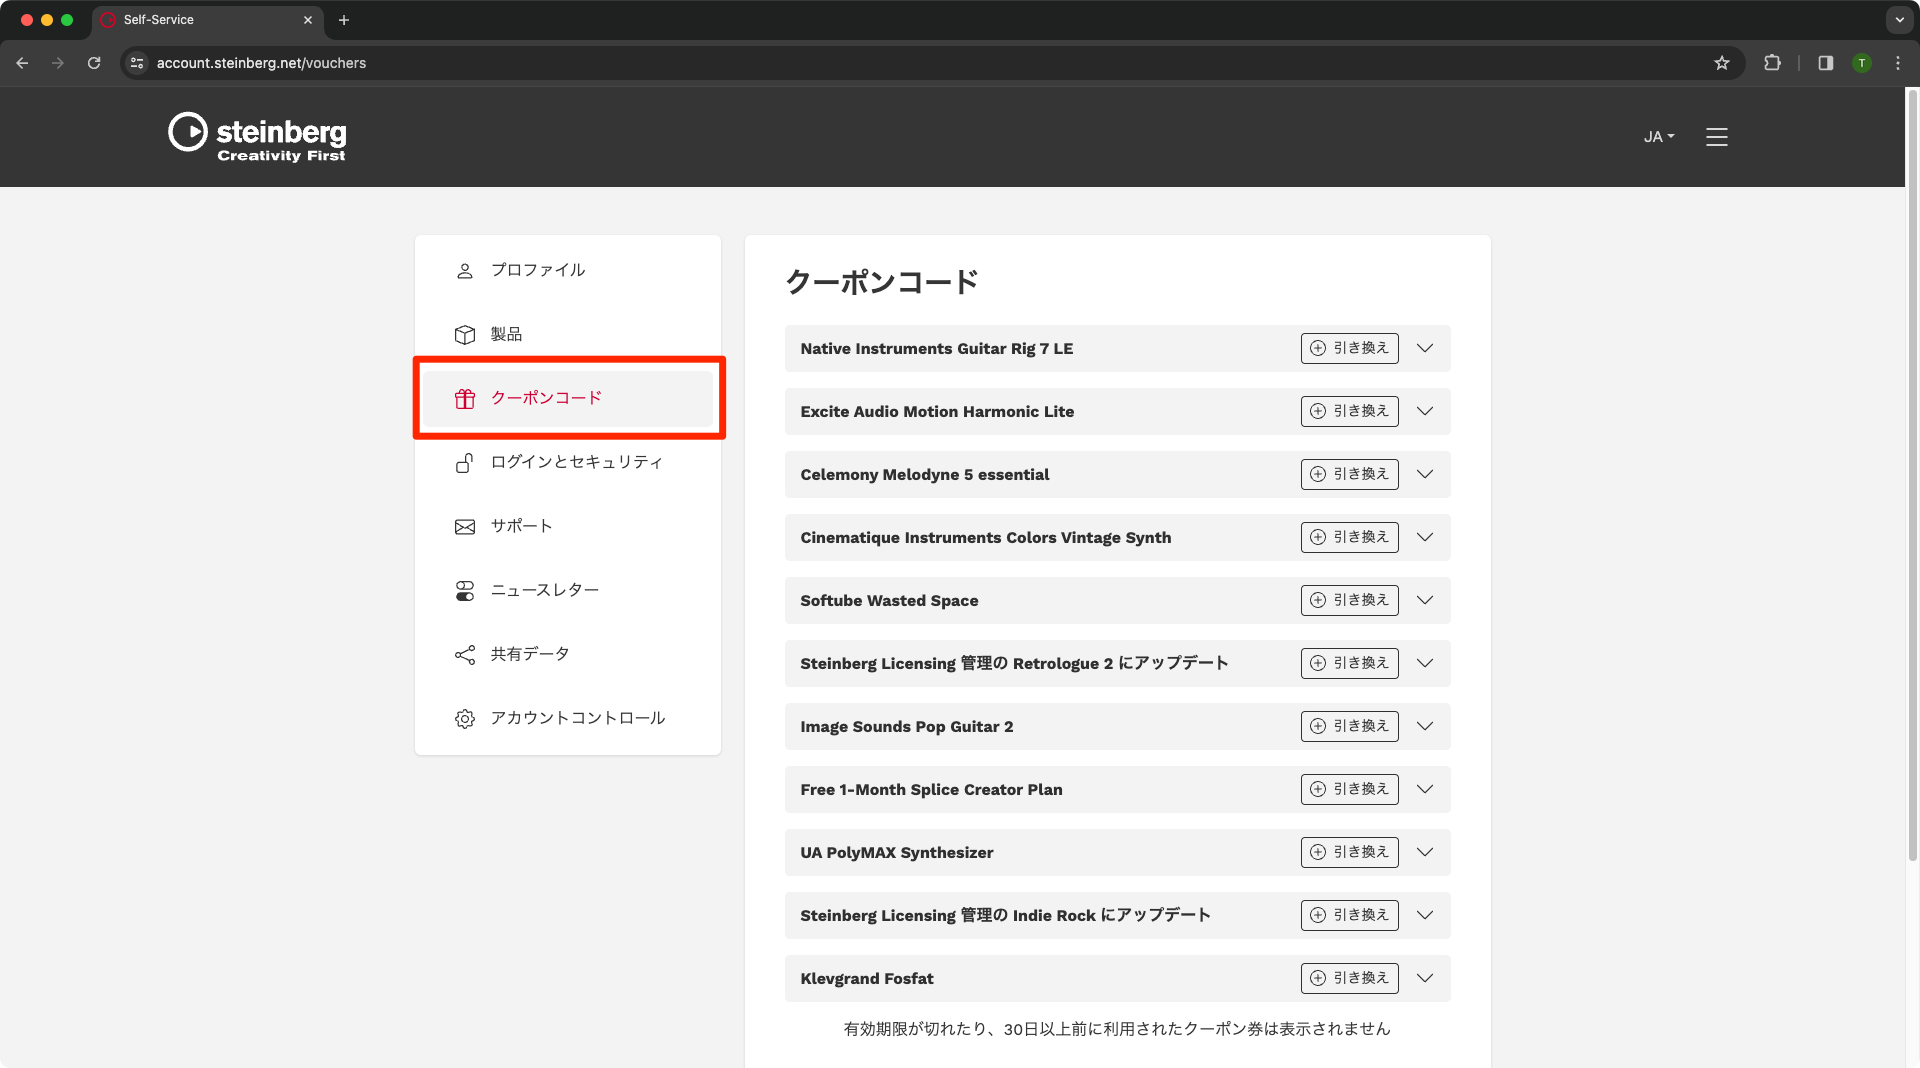The image size is (1920, 1068).
Task: Click the address bar URL field
Action: (930, 63)
